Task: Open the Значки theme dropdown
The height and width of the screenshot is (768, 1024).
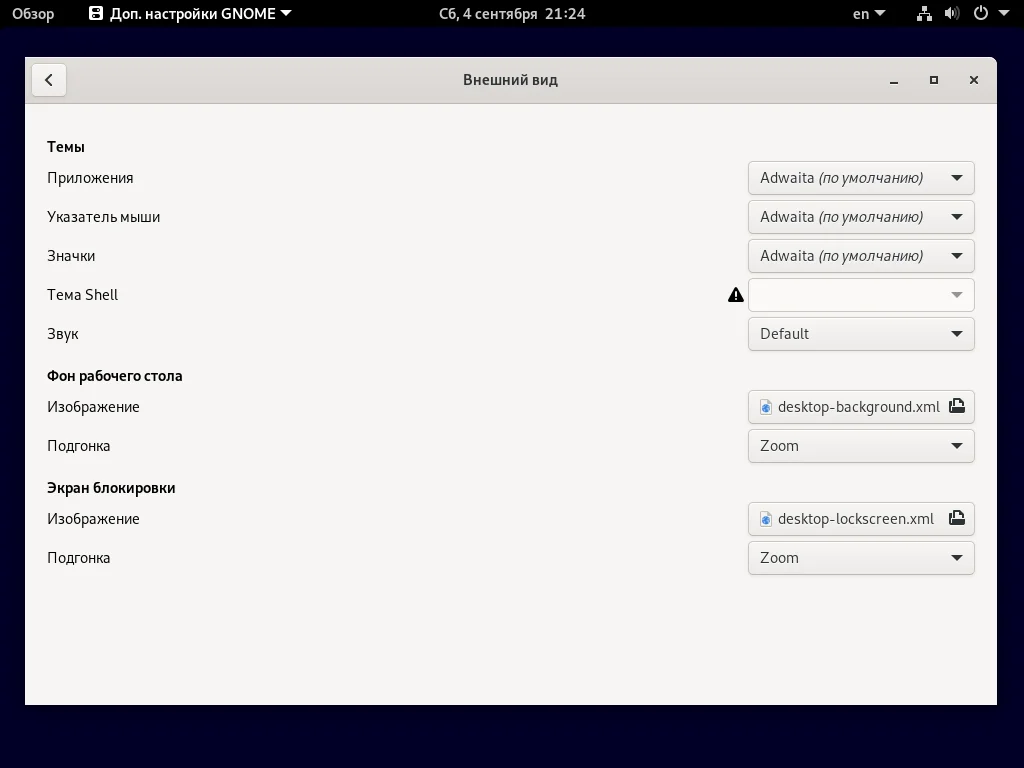Action: coord(860,256)
